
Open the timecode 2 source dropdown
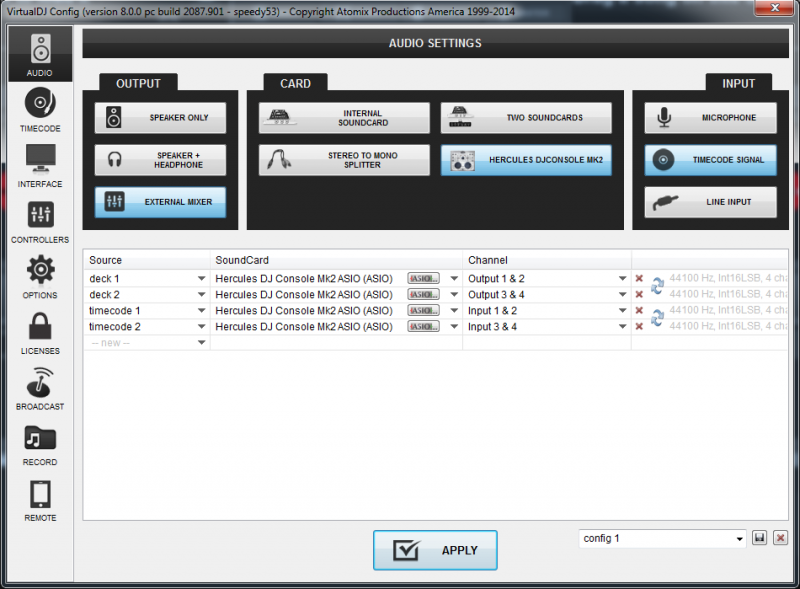pos(202,327)
